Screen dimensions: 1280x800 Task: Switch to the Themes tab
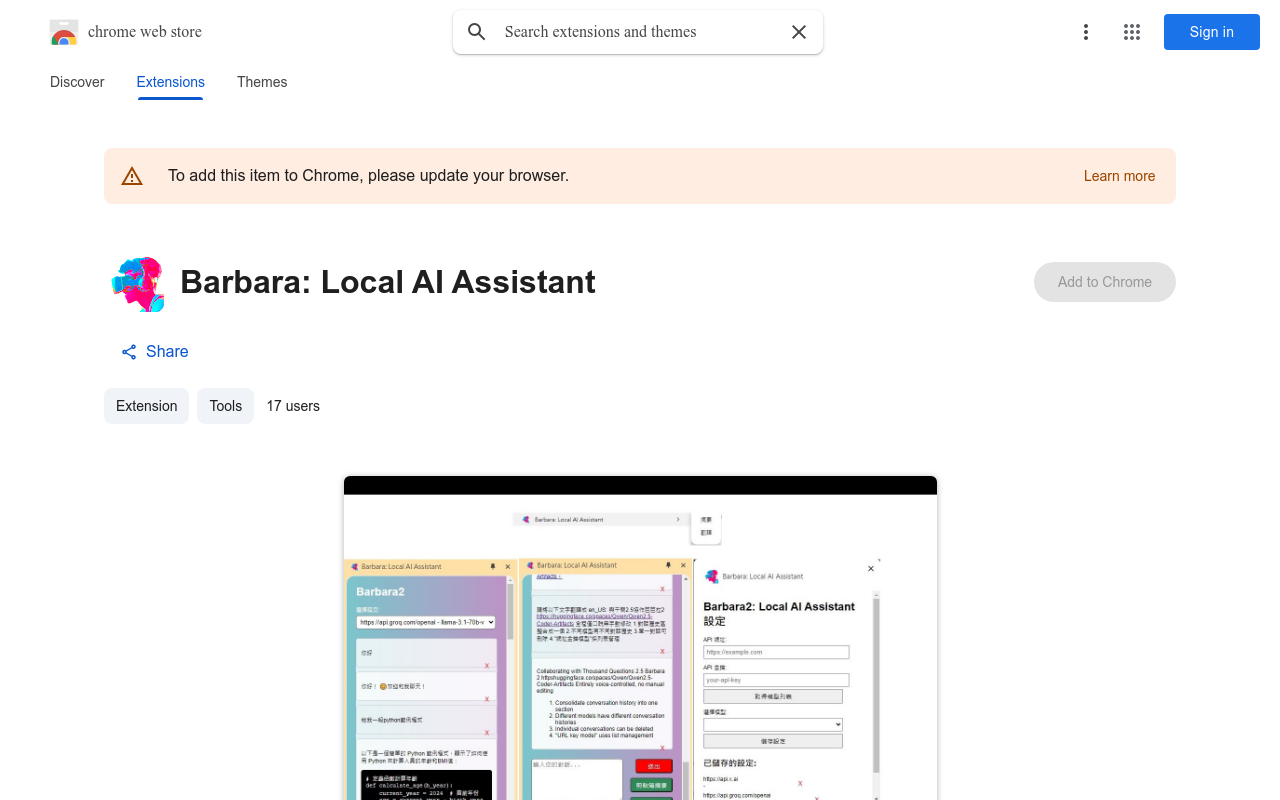(x=261, y=82)
